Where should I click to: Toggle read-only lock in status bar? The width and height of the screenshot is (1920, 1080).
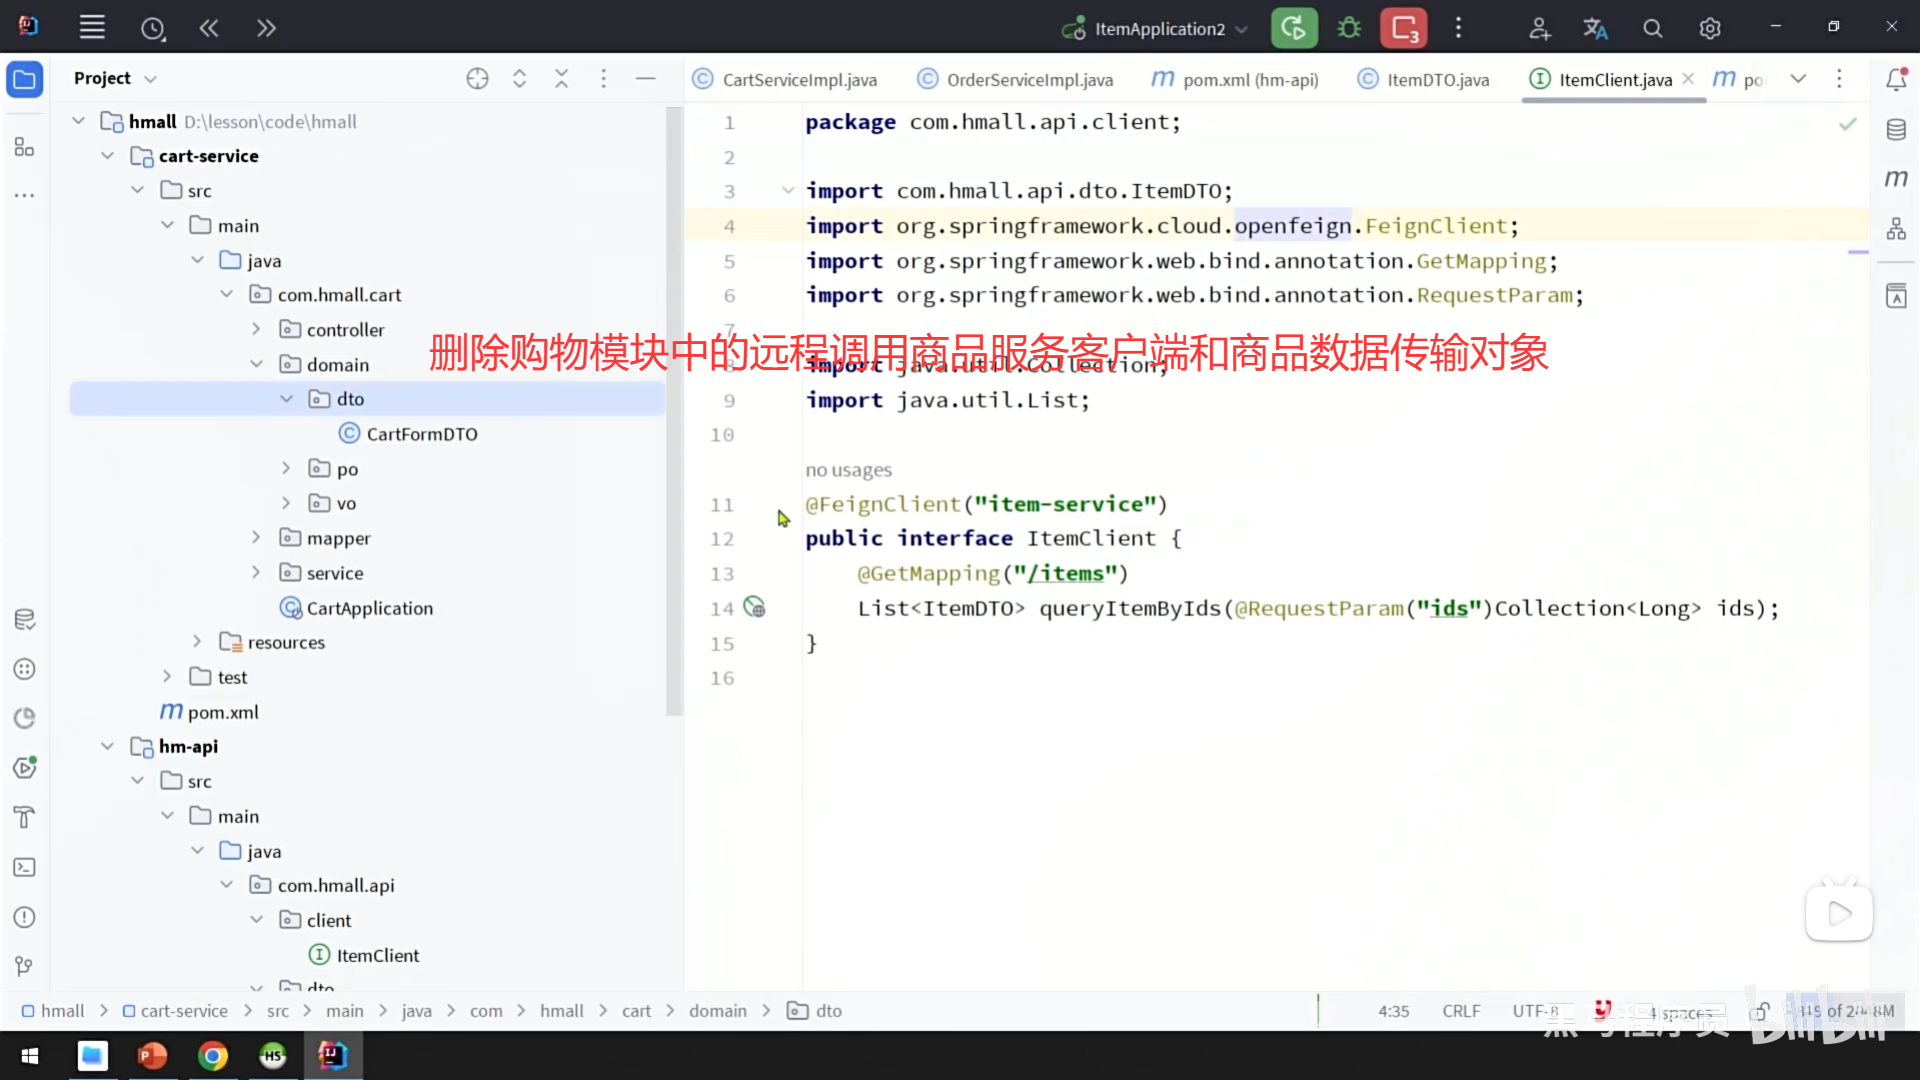tap(1761, 1011)
